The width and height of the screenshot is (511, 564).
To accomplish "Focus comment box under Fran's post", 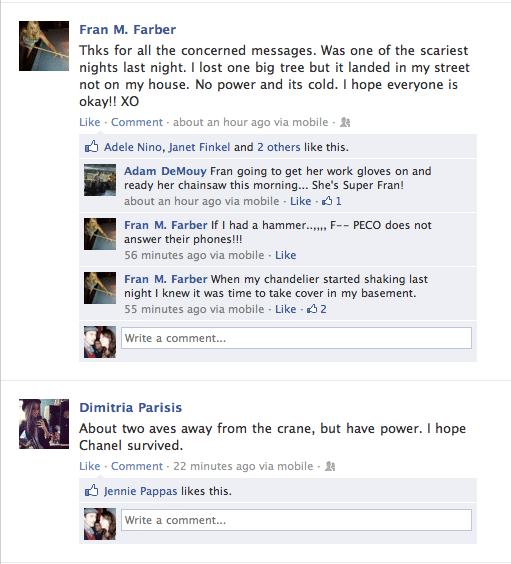I will click(x=296, y=338).
